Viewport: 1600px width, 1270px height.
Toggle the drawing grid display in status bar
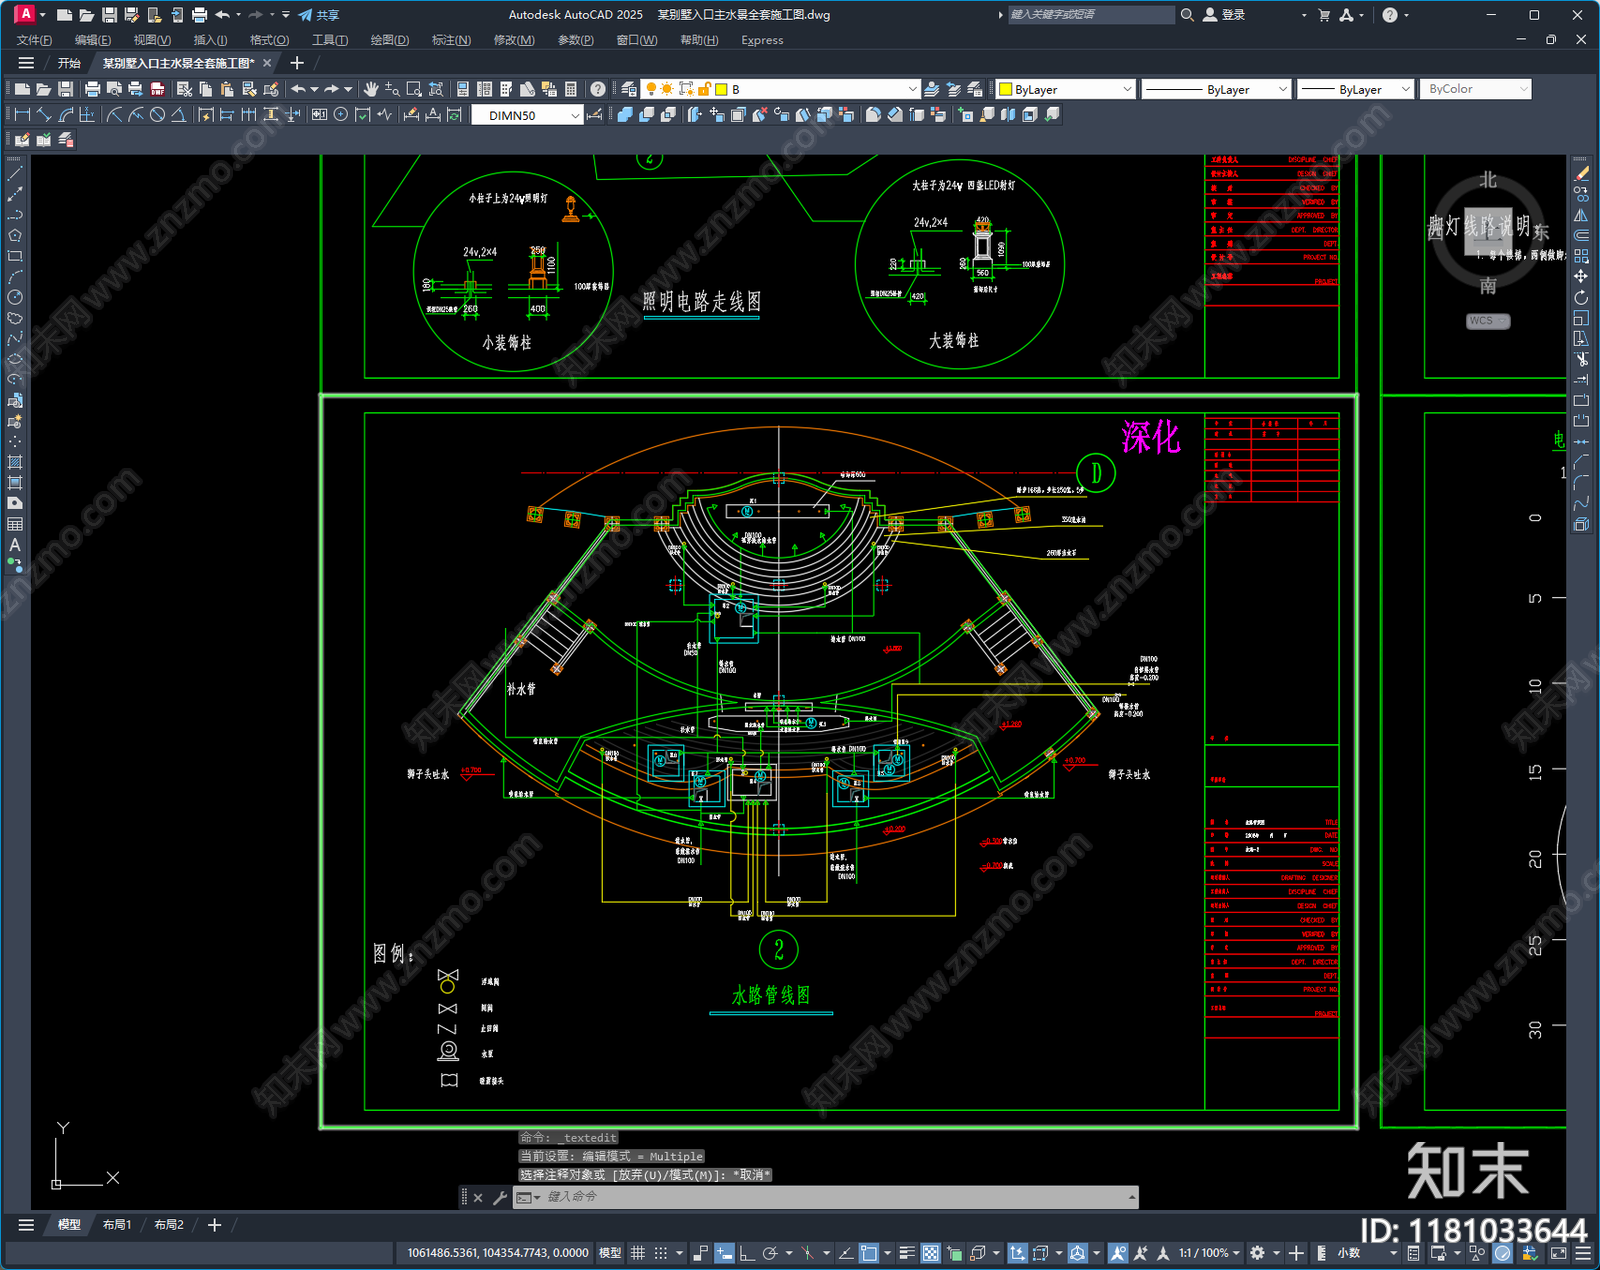pos(637,1253)
